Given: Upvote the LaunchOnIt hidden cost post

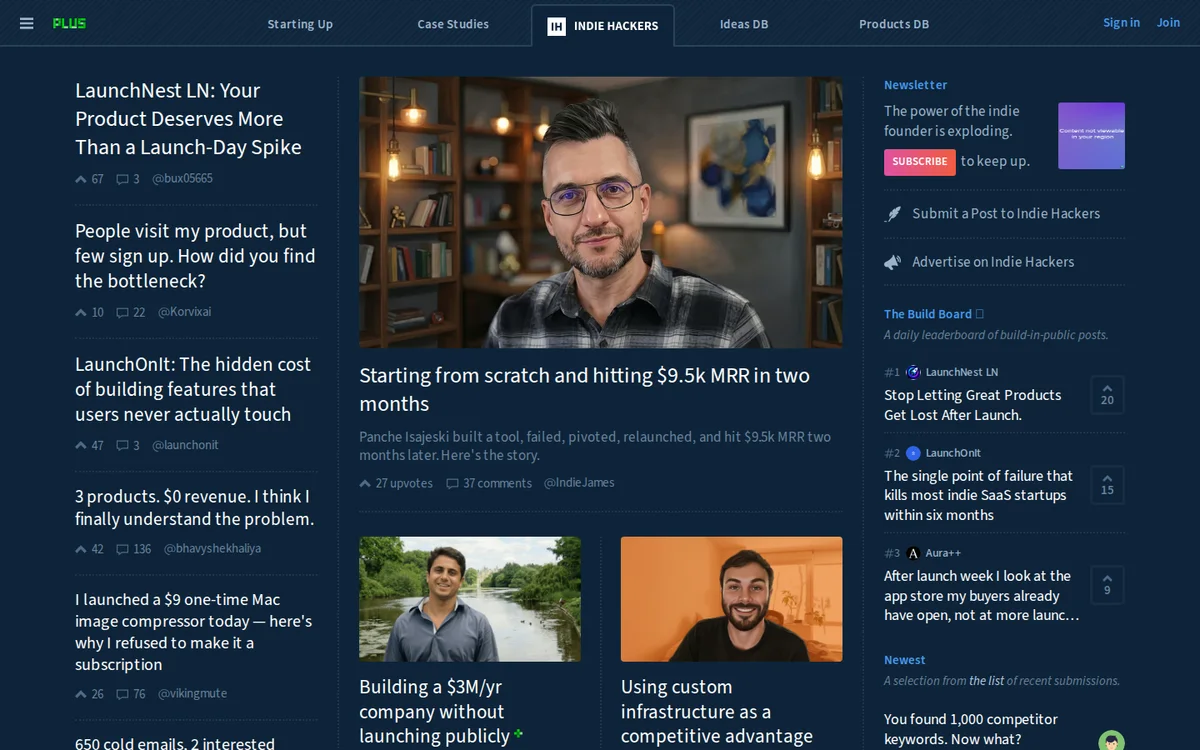Looking at the screenshot, I should coord(81,445).
